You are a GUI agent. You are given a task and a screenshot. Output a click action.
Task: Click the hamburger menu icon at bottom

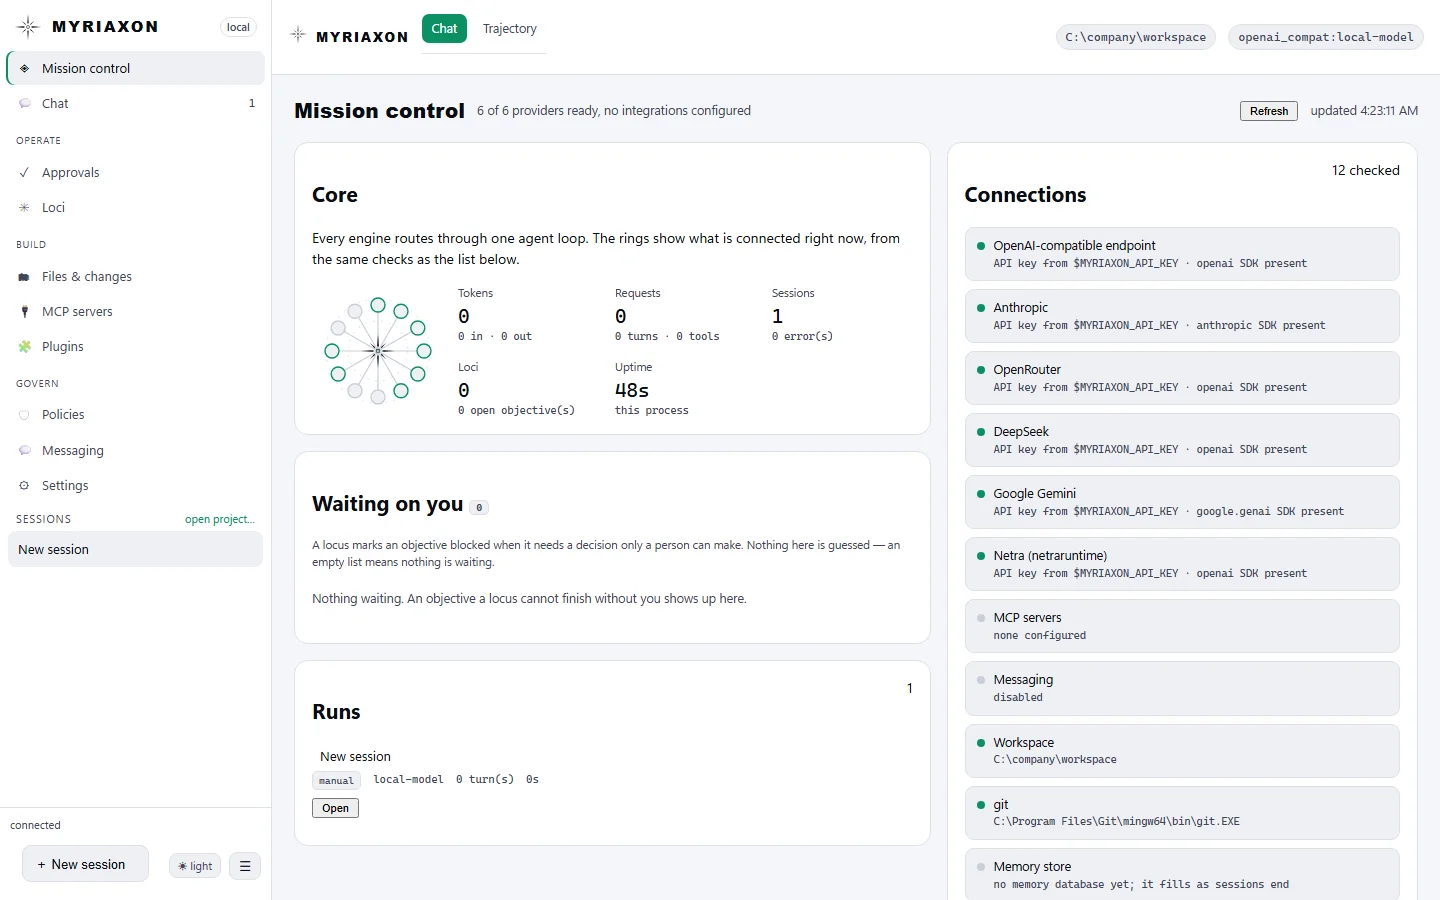click(245, 866)
